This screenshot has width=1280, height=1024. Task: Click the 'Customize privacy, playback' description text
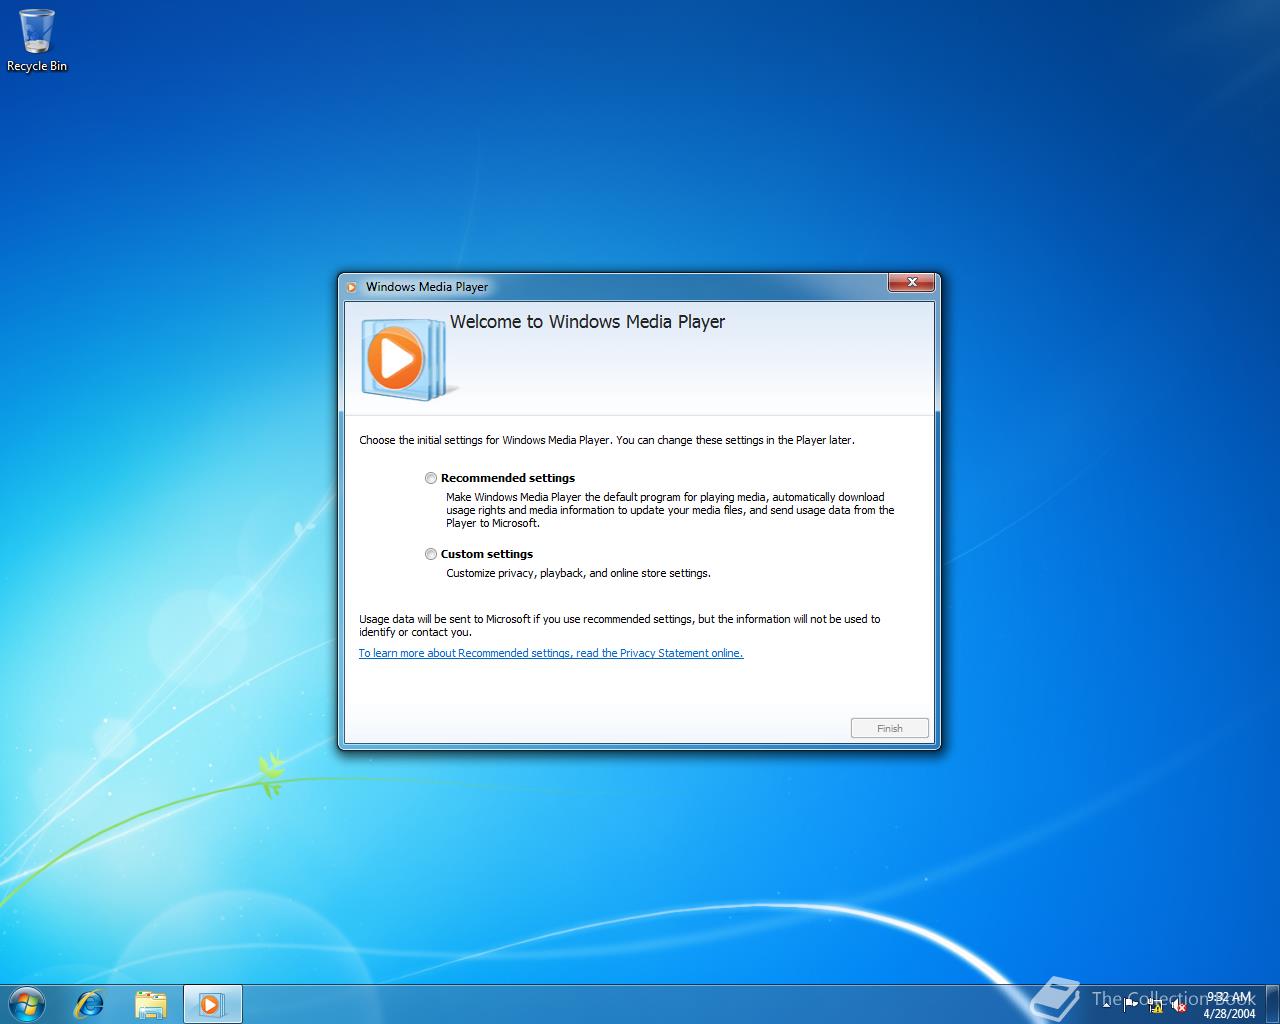pos(578,573)
